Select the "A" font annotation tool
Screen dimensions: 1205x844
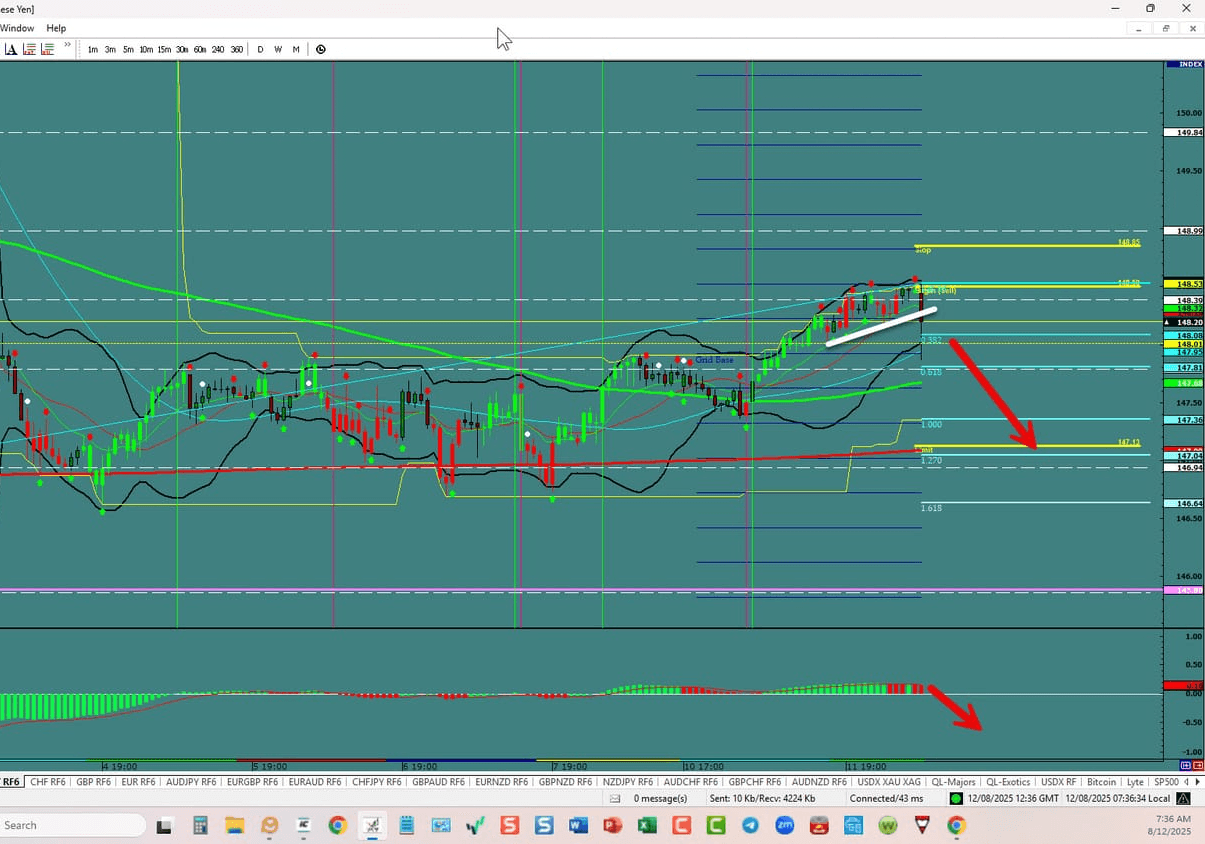click(10, 48)
